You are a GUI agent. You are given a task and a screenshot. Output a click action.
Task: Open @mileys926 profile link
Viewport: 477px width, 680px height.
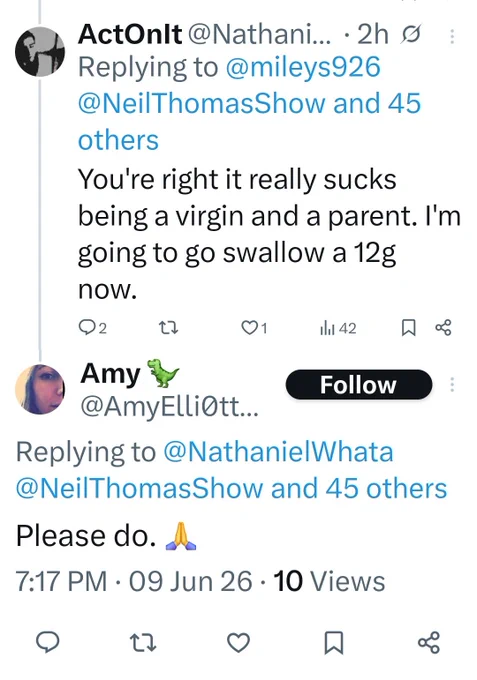(x=303, y=68)
